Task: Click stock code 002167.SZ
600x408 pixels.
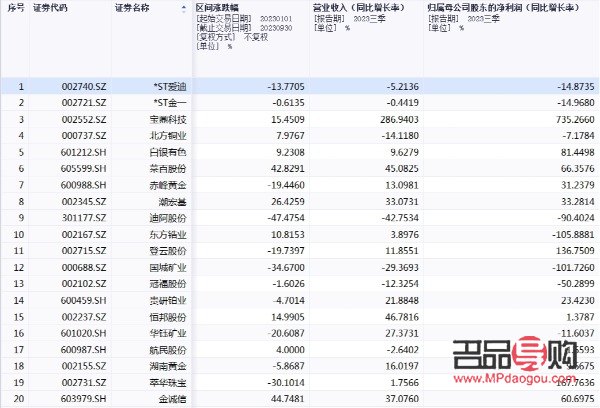Action: point(84,235)
